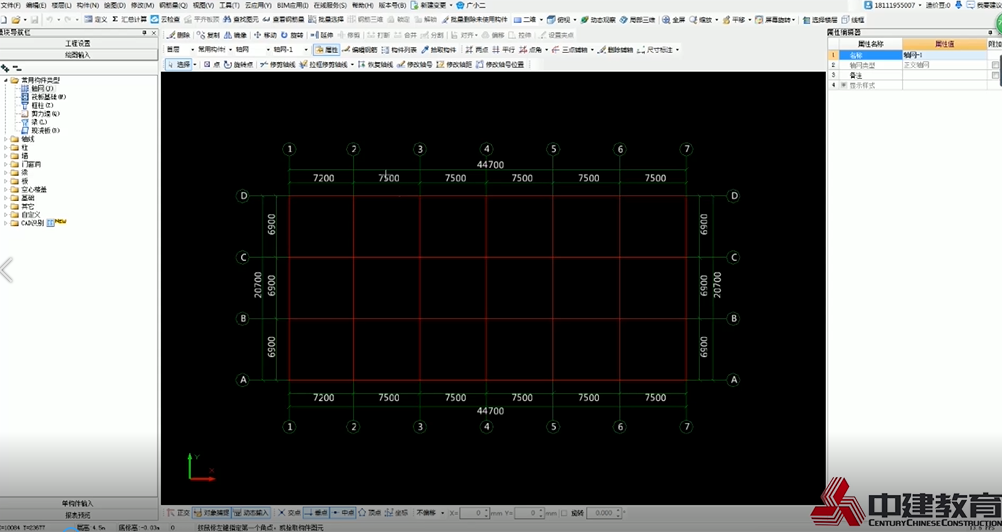Toggle 正交 ortho mode in status bar
Image resolution: width=1002 pixels, height=532 pixels.
178,513
